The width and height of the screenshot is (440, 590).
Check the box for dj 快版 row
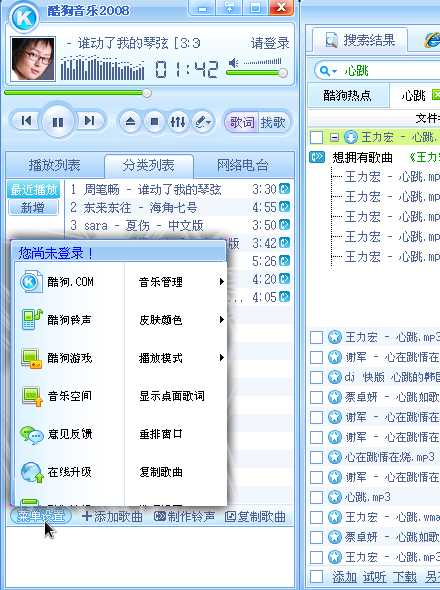tap(316, 377)
